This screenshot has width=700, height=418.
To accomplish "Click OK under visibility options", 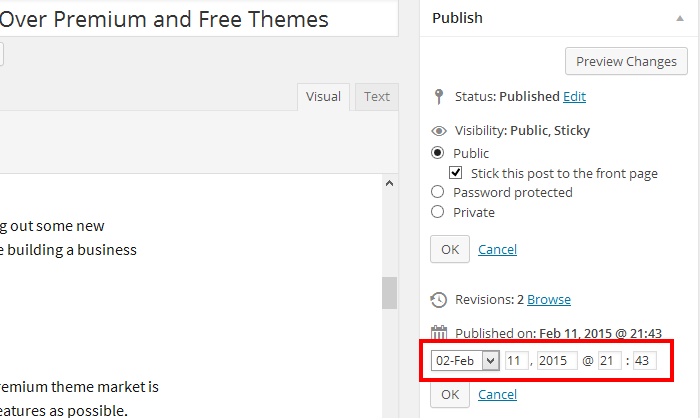I will tap(450, 249).
